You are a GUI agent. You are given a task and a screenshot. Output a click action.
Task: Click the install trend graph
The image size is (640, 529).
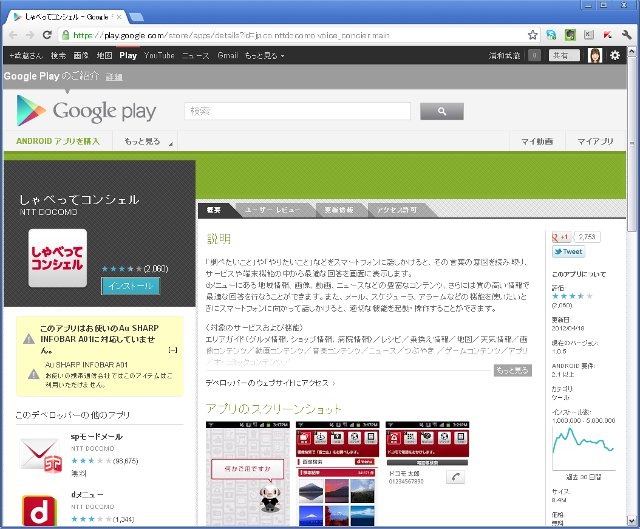(583, 448)
